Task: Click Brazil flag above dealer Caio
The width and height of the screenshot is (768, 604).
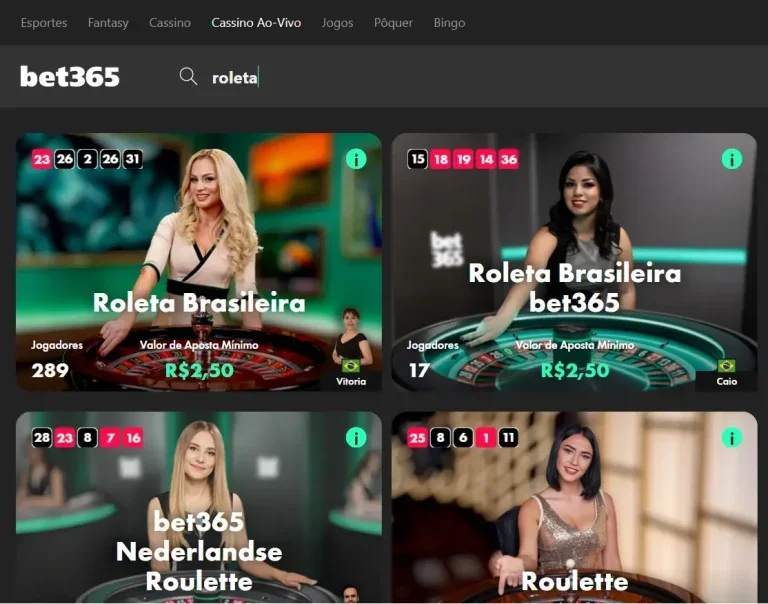Action: (x=726, y=365)
